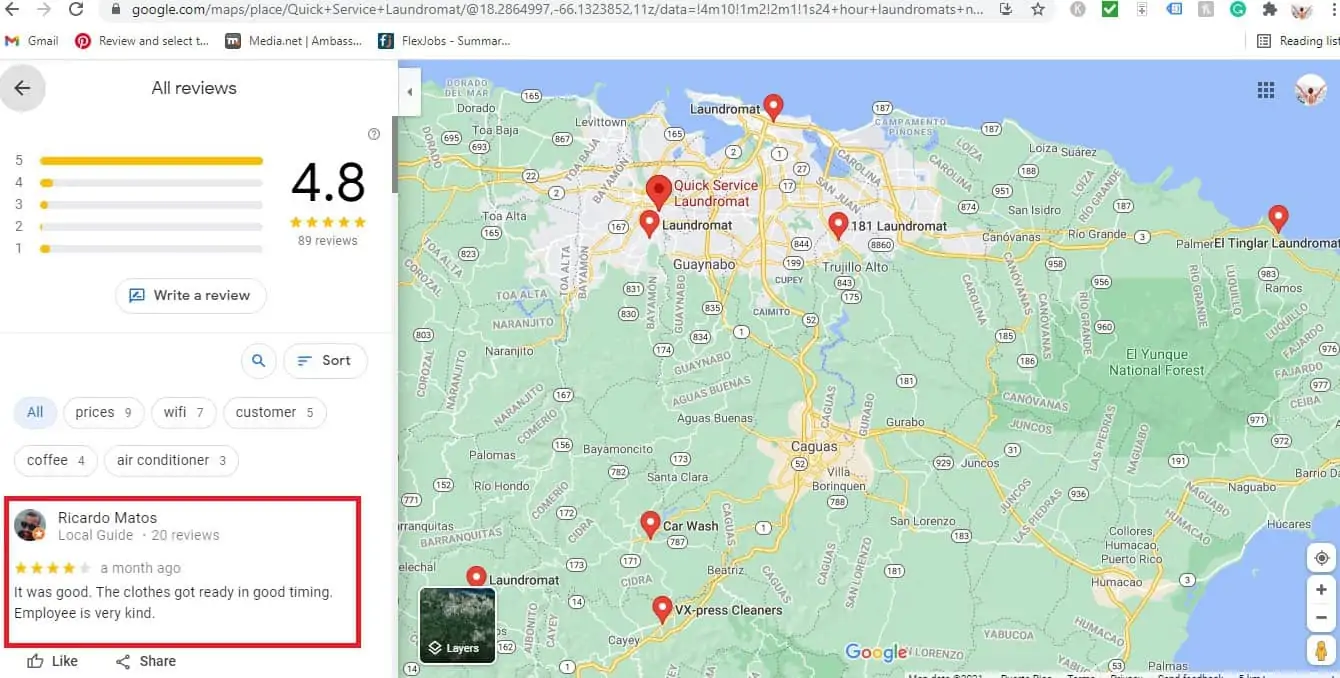Reload the page
This screenshot has height=678, width=1340.
click(76, 9)
